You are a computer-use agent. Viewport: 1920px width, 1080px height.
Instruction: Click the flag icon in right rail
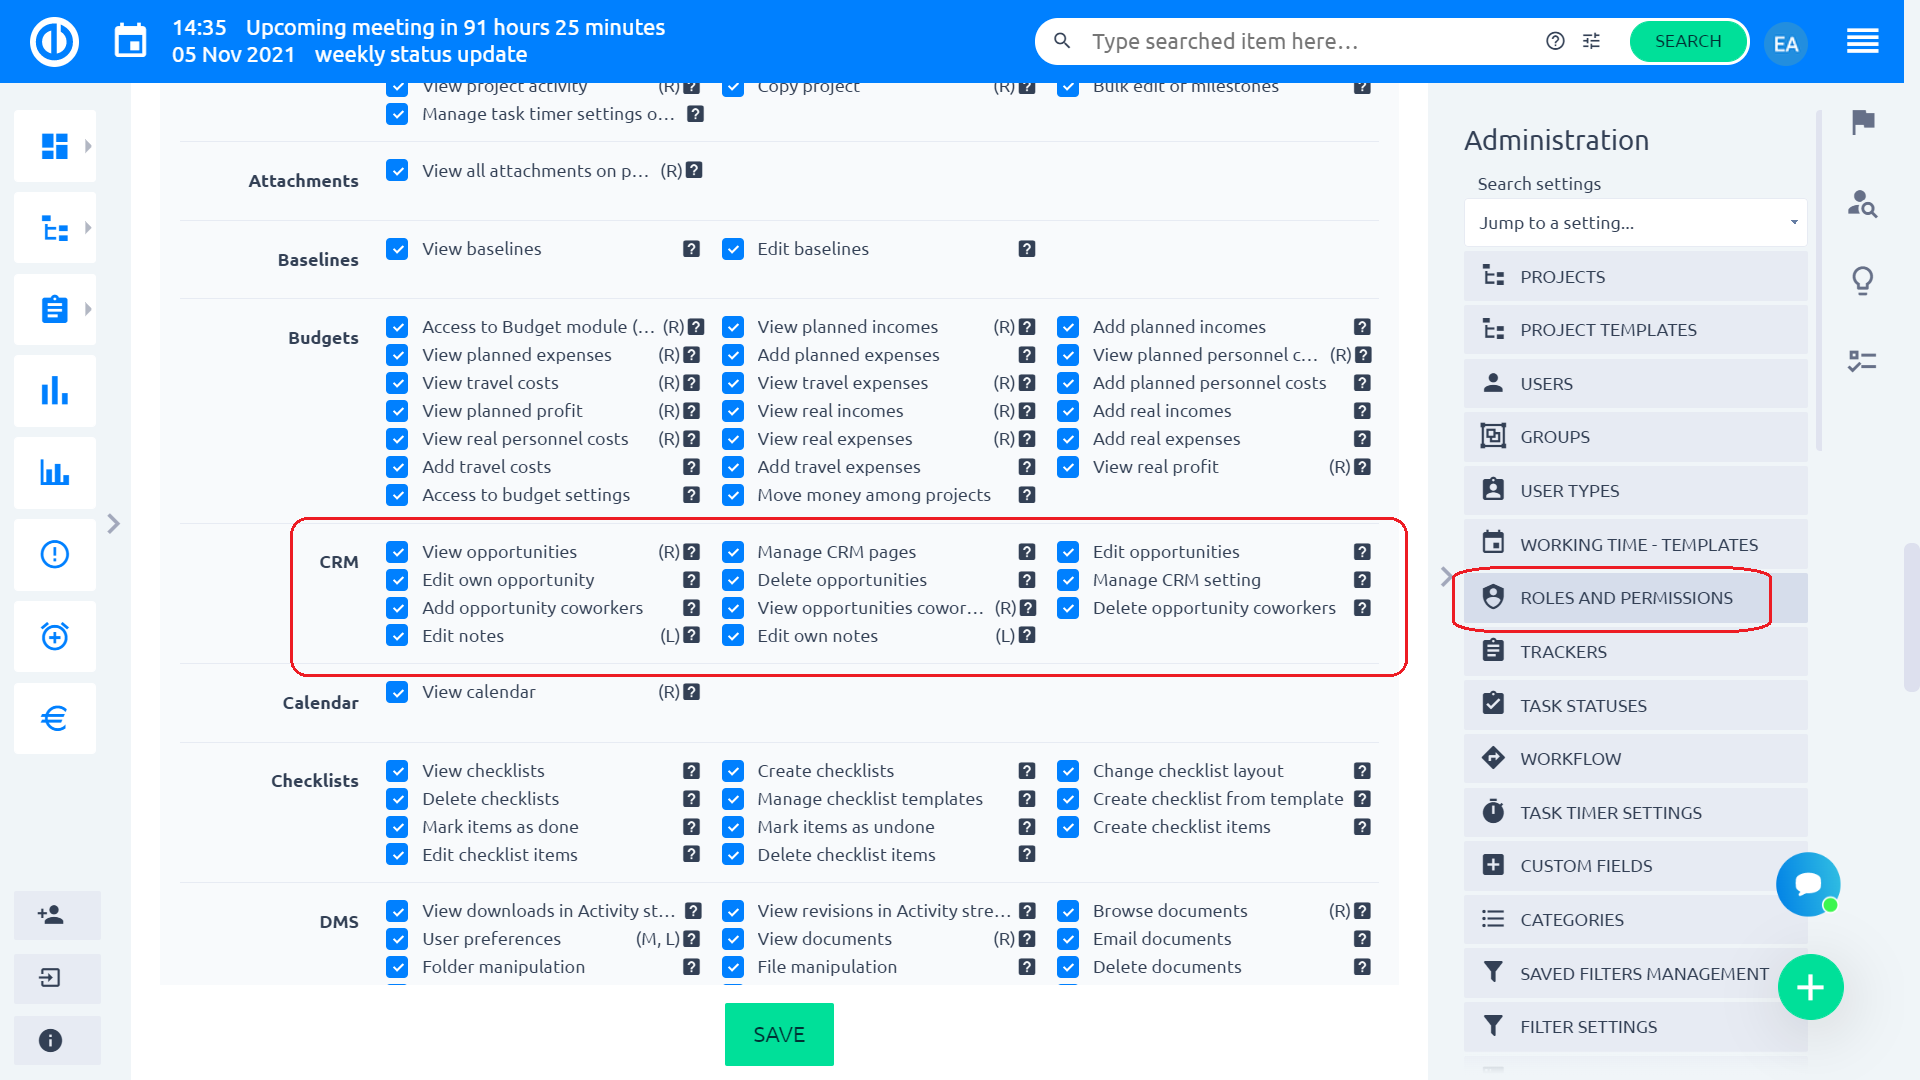click(1862, 123)
